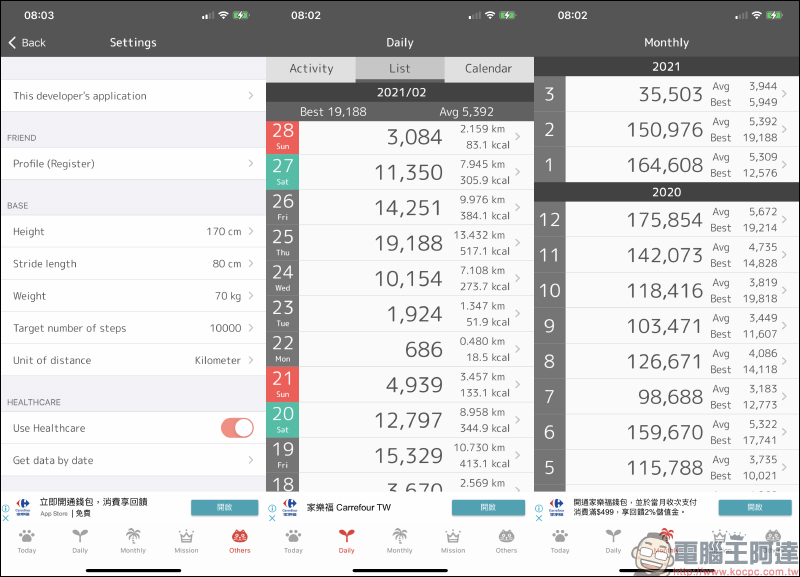Edit Weight 70 kg setting

133,295
